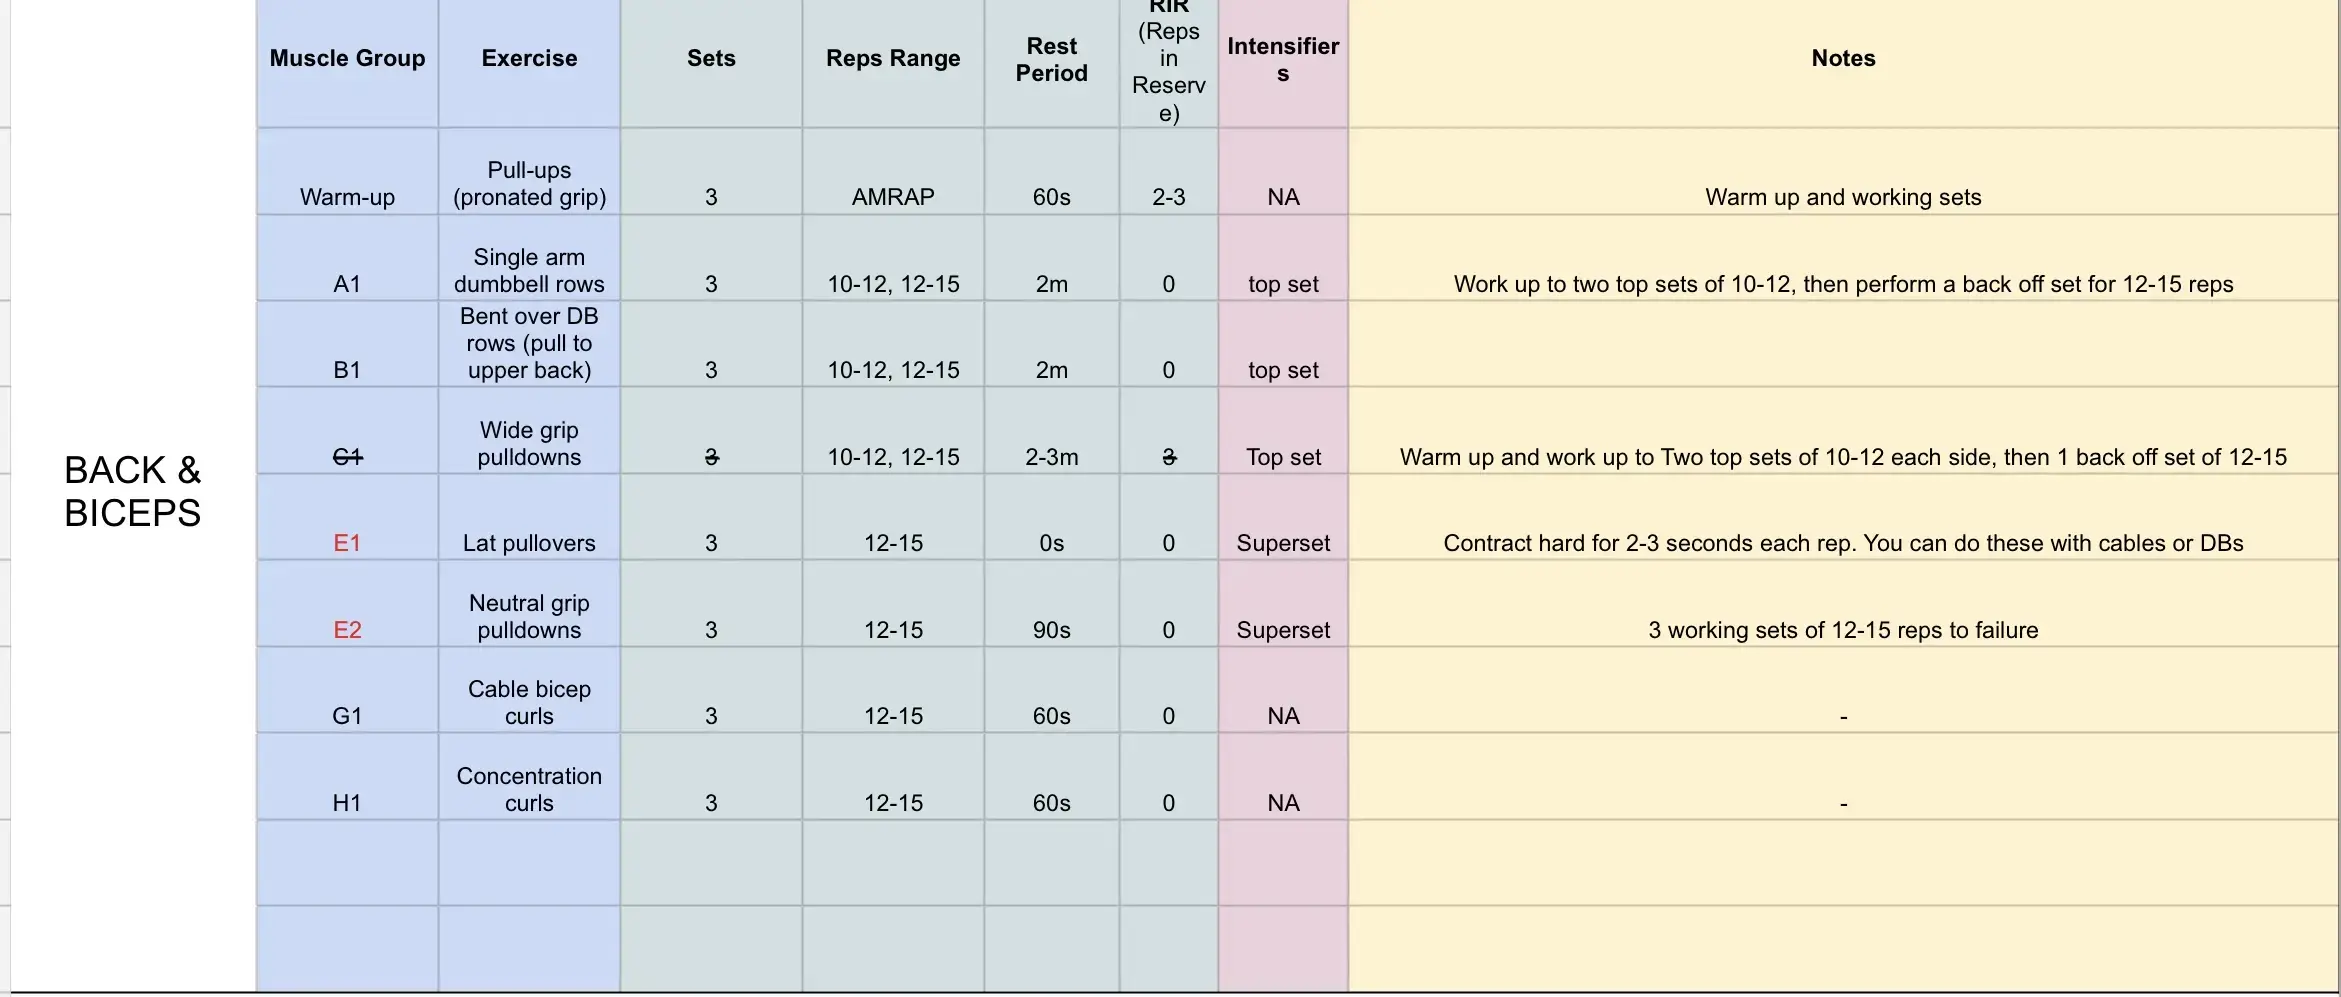The width and height of the screenshot is (2341, 997).
Task: Select the 'Warm up and working sets' note
Action: 1843,197
